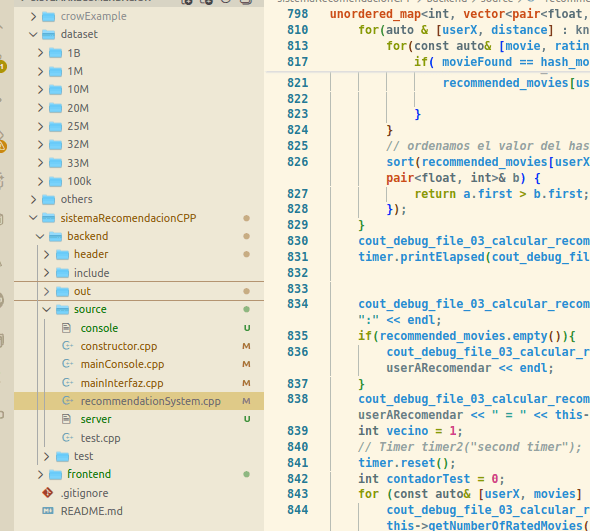The height and width of the screenshot is (531, 590).
Task: Click the 25M folder icon
Action: 55,126
